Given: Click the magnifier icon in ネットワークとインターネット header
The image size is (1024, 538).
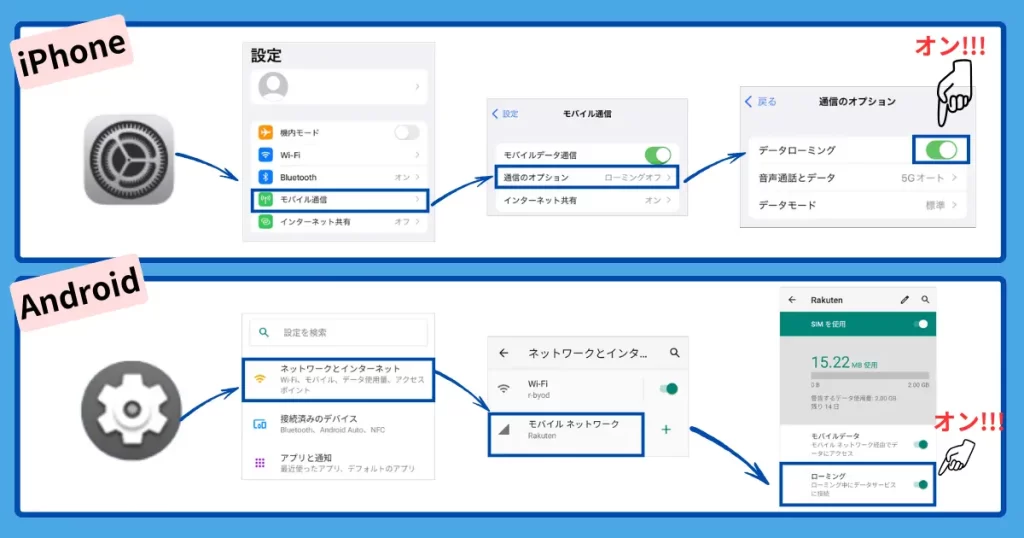Looking at the screenshot, I should [675, 353].
